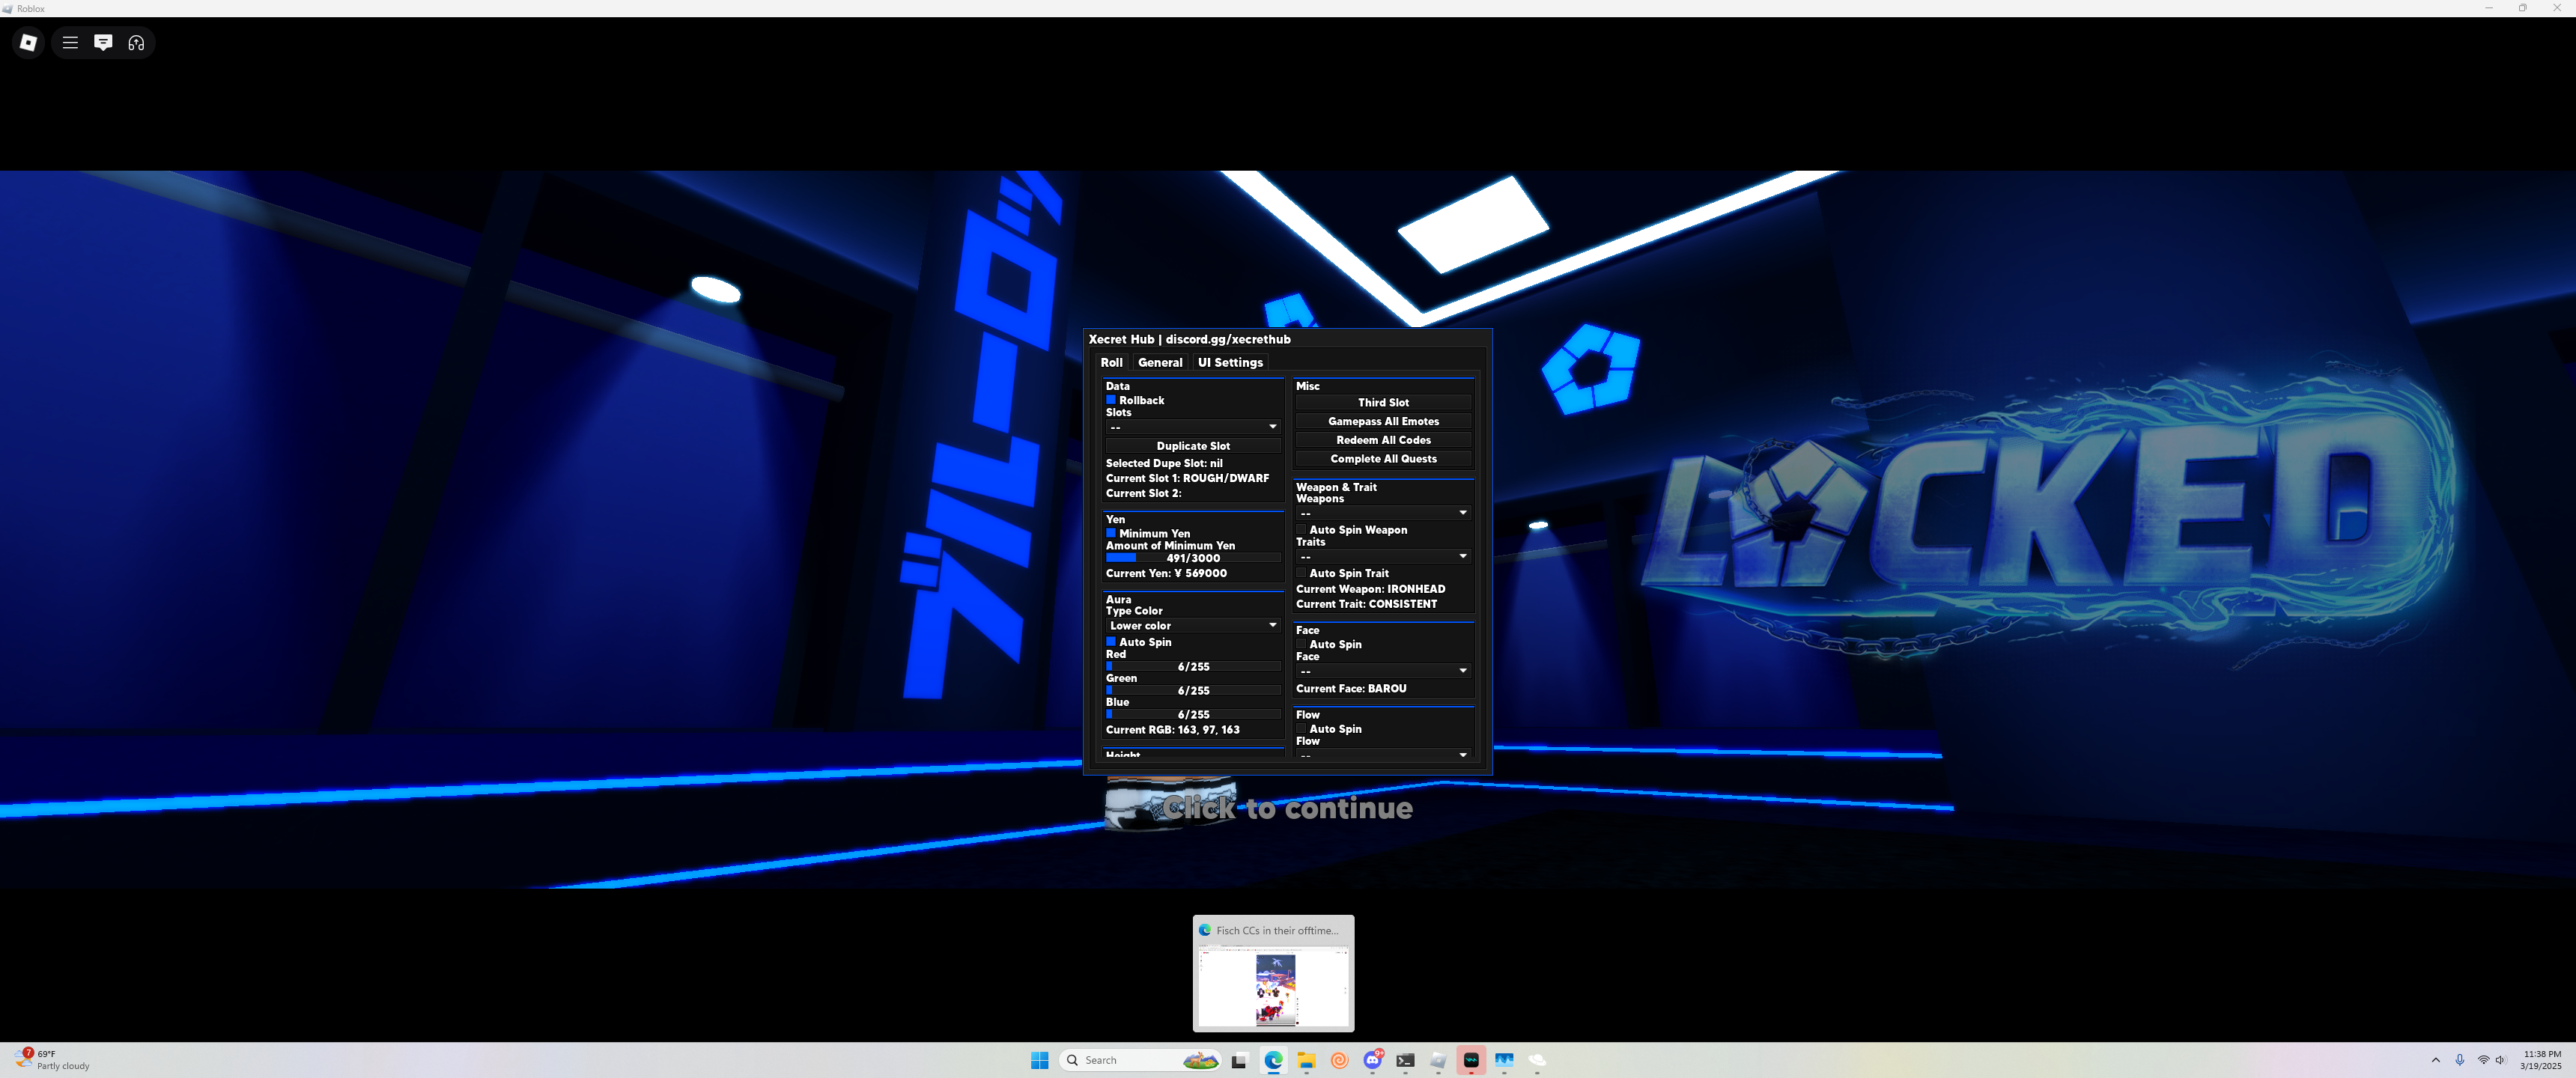Click the Duplicate Slot button

tap(1192, 446)
